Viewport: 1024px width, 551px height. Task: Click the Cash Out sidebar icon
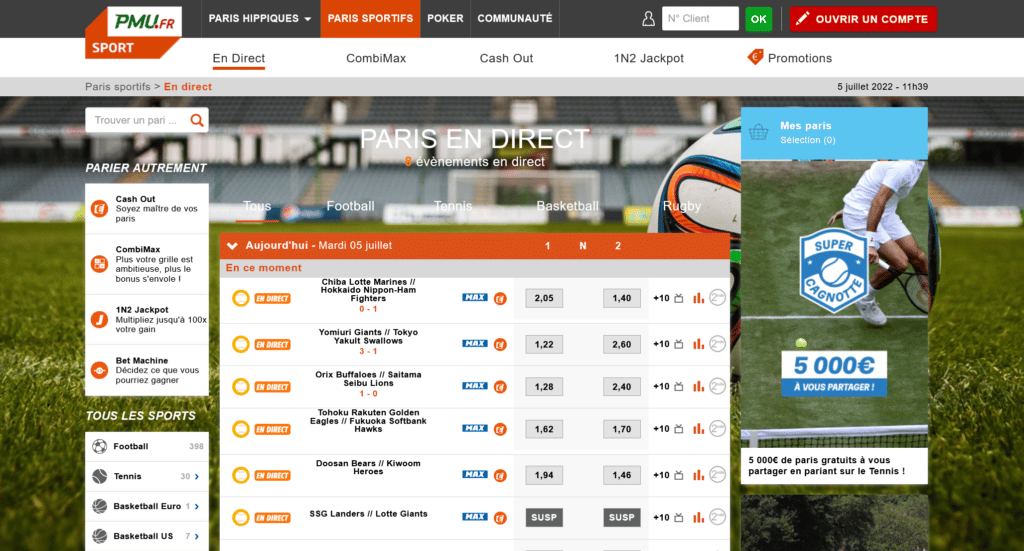[99, 209]
